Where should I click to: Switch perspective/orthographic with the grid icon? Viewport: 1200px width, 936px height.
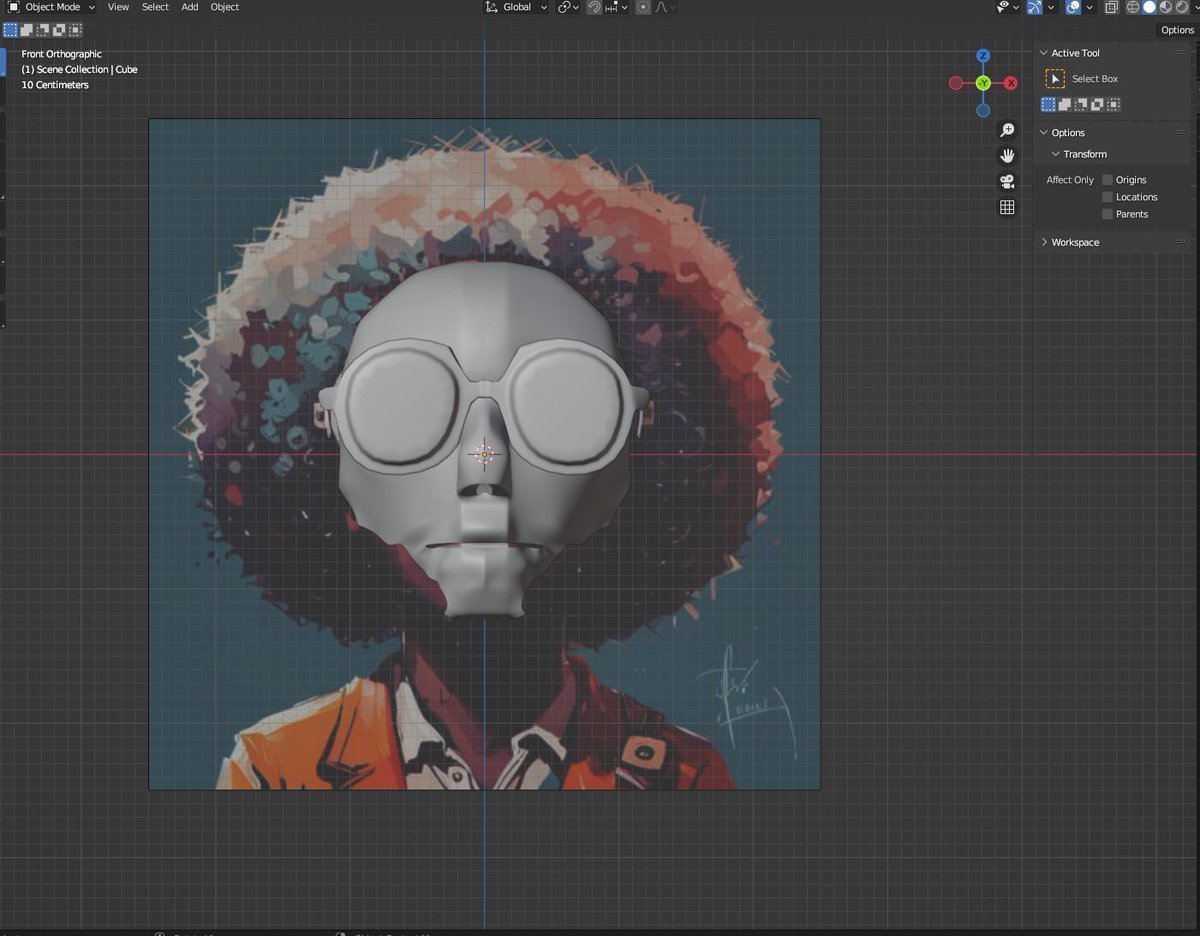(x=1007, y=207)
